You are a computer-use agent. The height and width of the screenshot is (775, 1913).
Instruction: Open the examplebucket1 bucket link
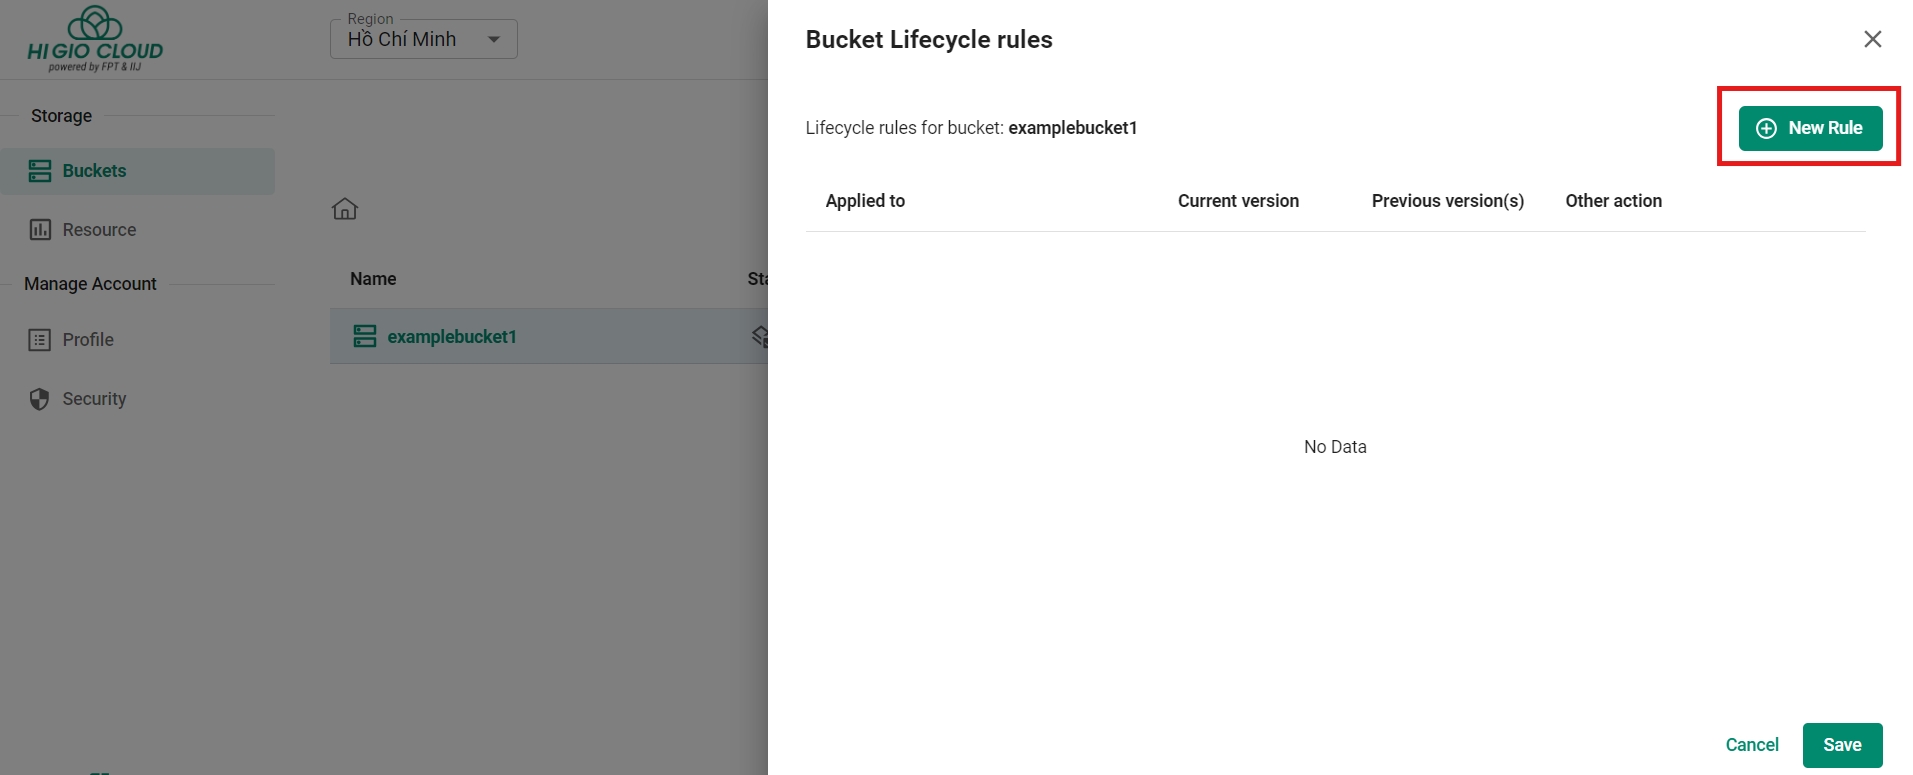(x=452, y=337)
